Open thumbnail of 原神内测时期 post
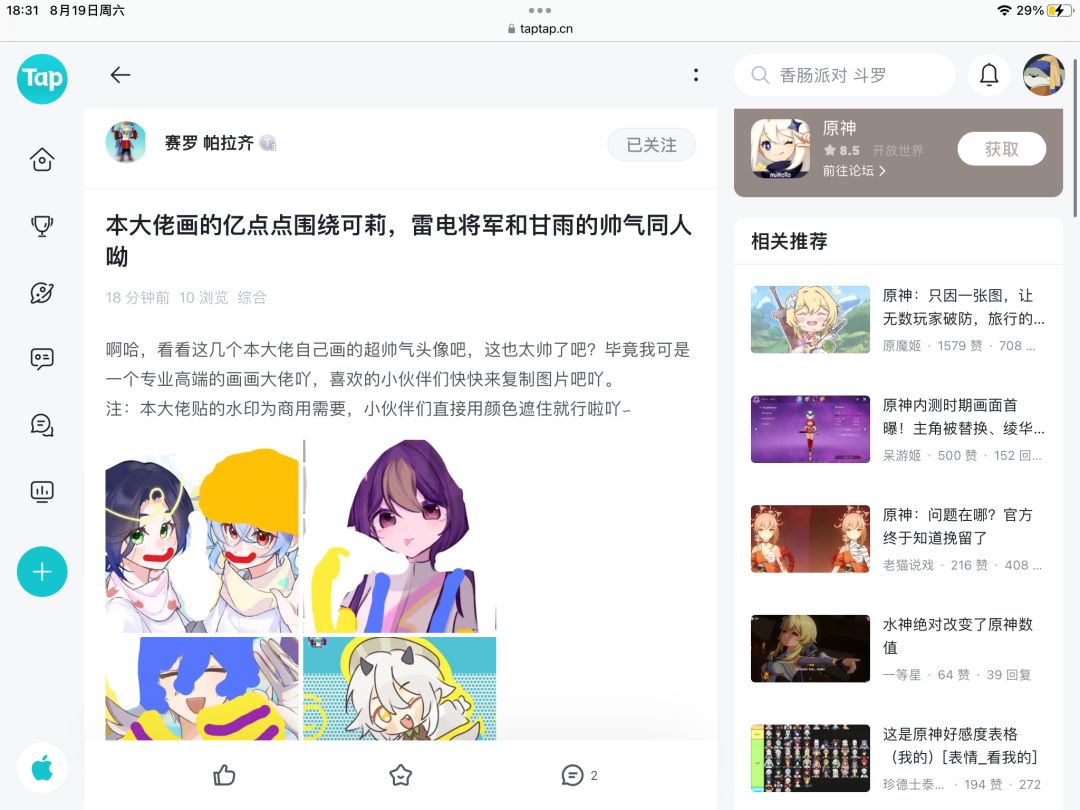The image size is (1080, 810). tap(810, 429)
